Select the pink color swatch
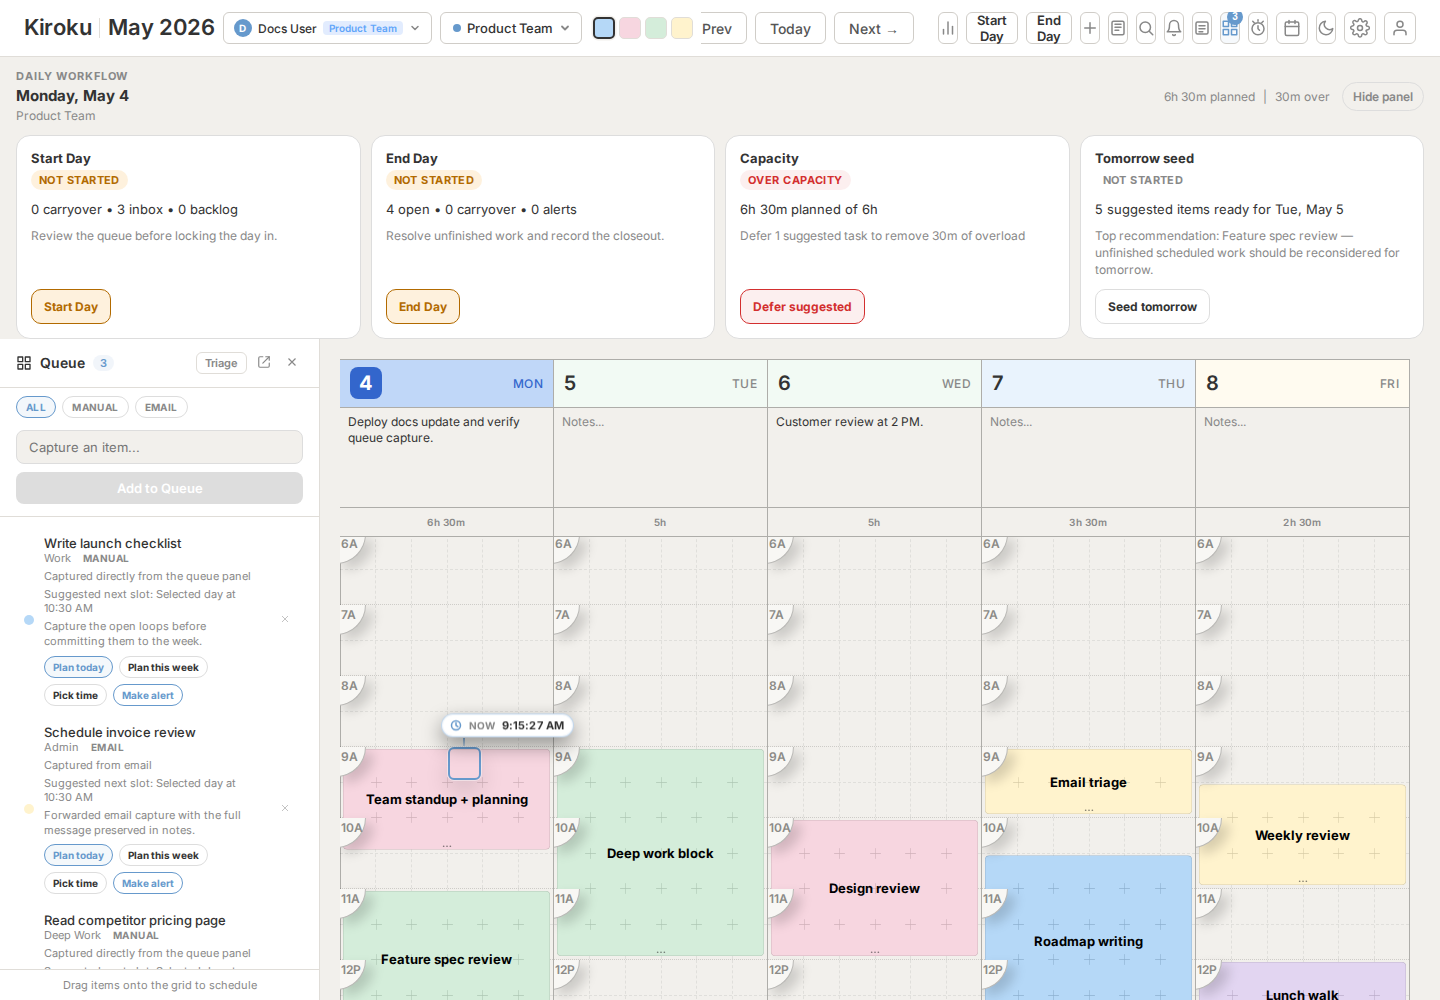The width and height of the screenshot is (1440, 1000). click(x=630, y=28)
